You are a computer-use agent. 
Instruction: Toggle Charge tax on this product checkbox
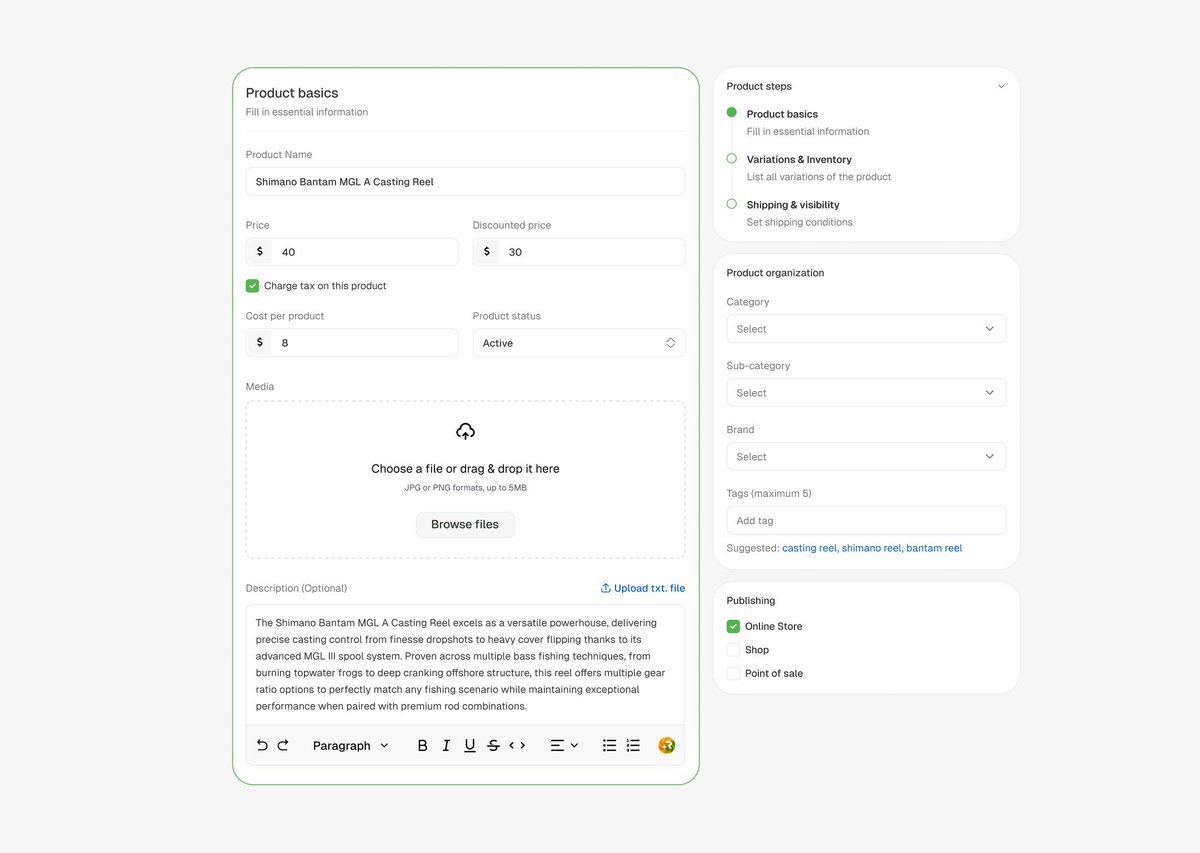[x=253, y=286]
